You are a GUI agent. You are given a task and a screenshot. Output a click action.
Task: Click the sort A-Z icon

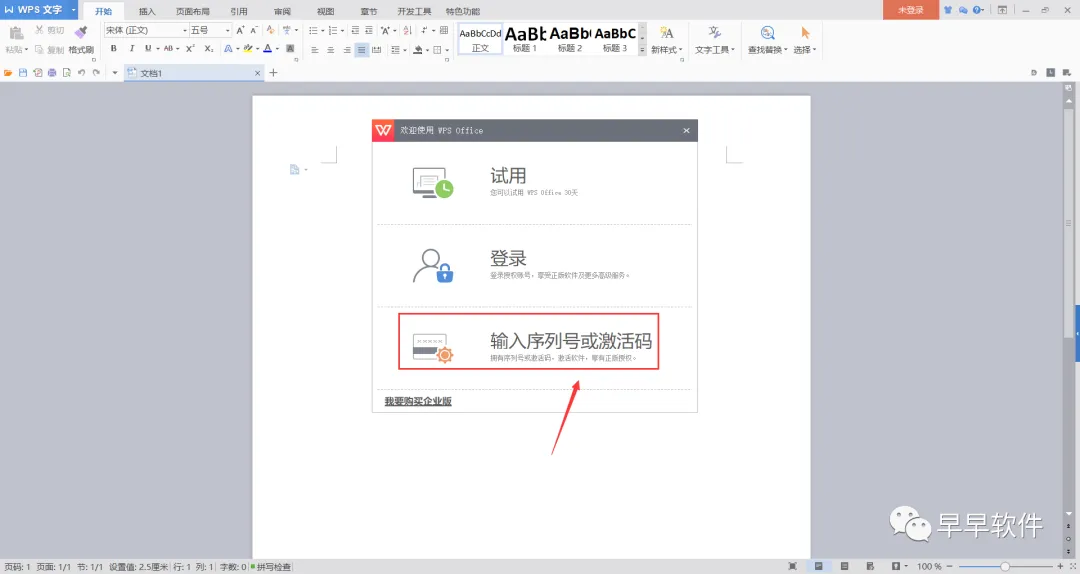pyautogui.click(x=408, y=30)
